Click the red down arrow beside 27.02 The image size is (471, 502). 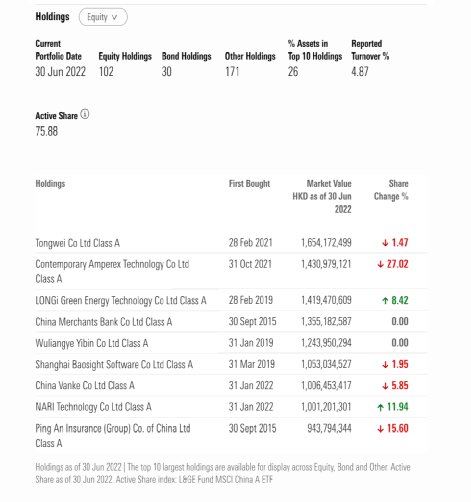tap(381, 264)
